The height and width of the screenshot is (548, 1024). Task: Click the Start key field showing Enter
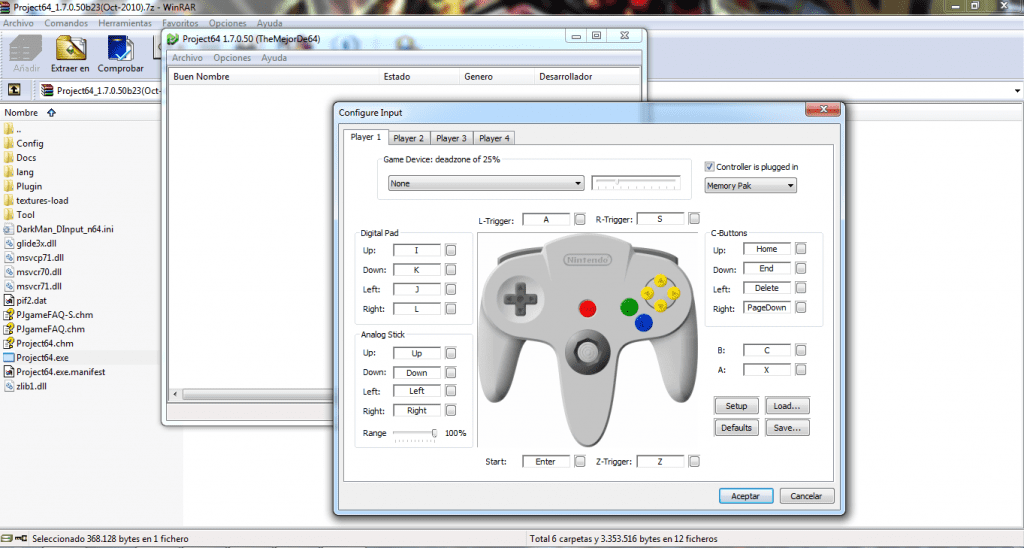[x=545, y=461]
